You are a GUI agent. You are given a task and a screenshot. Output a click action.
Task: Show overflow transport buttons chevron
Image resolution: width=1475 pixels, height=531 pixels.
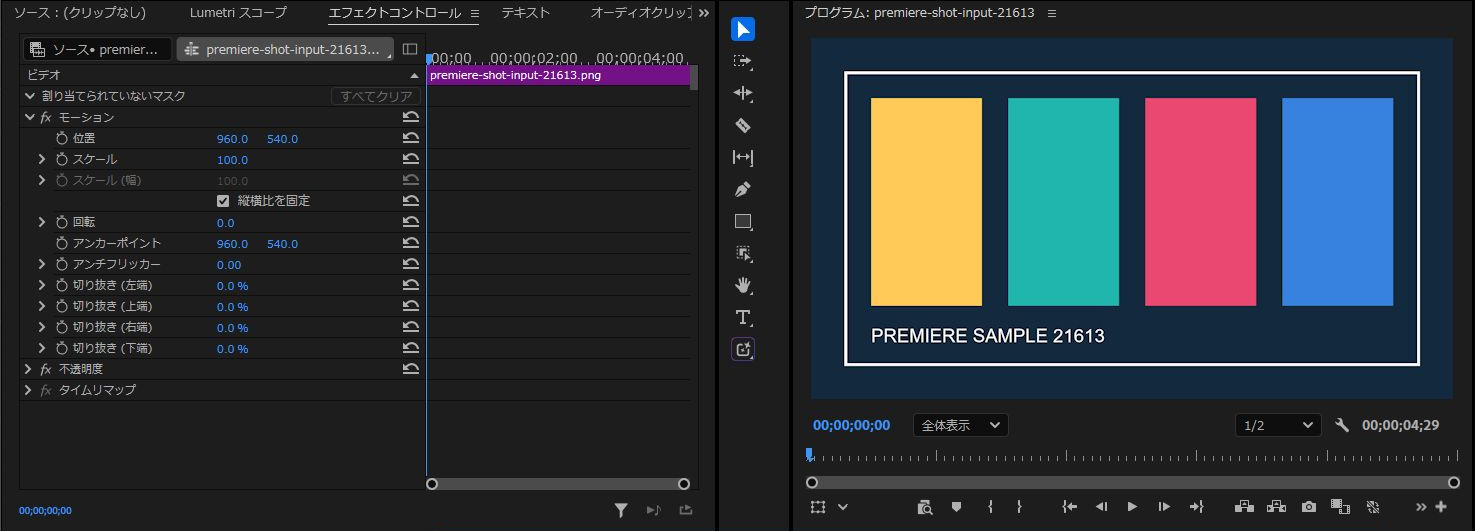tap(1421, 507)
